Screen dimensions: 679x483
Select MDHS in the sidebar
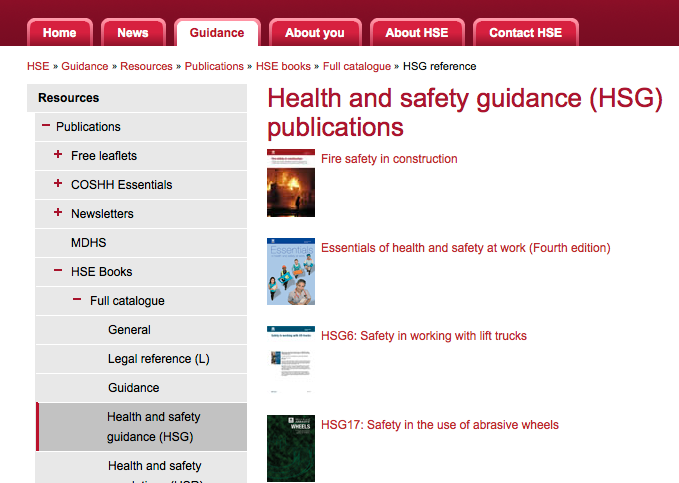(141, 243)
